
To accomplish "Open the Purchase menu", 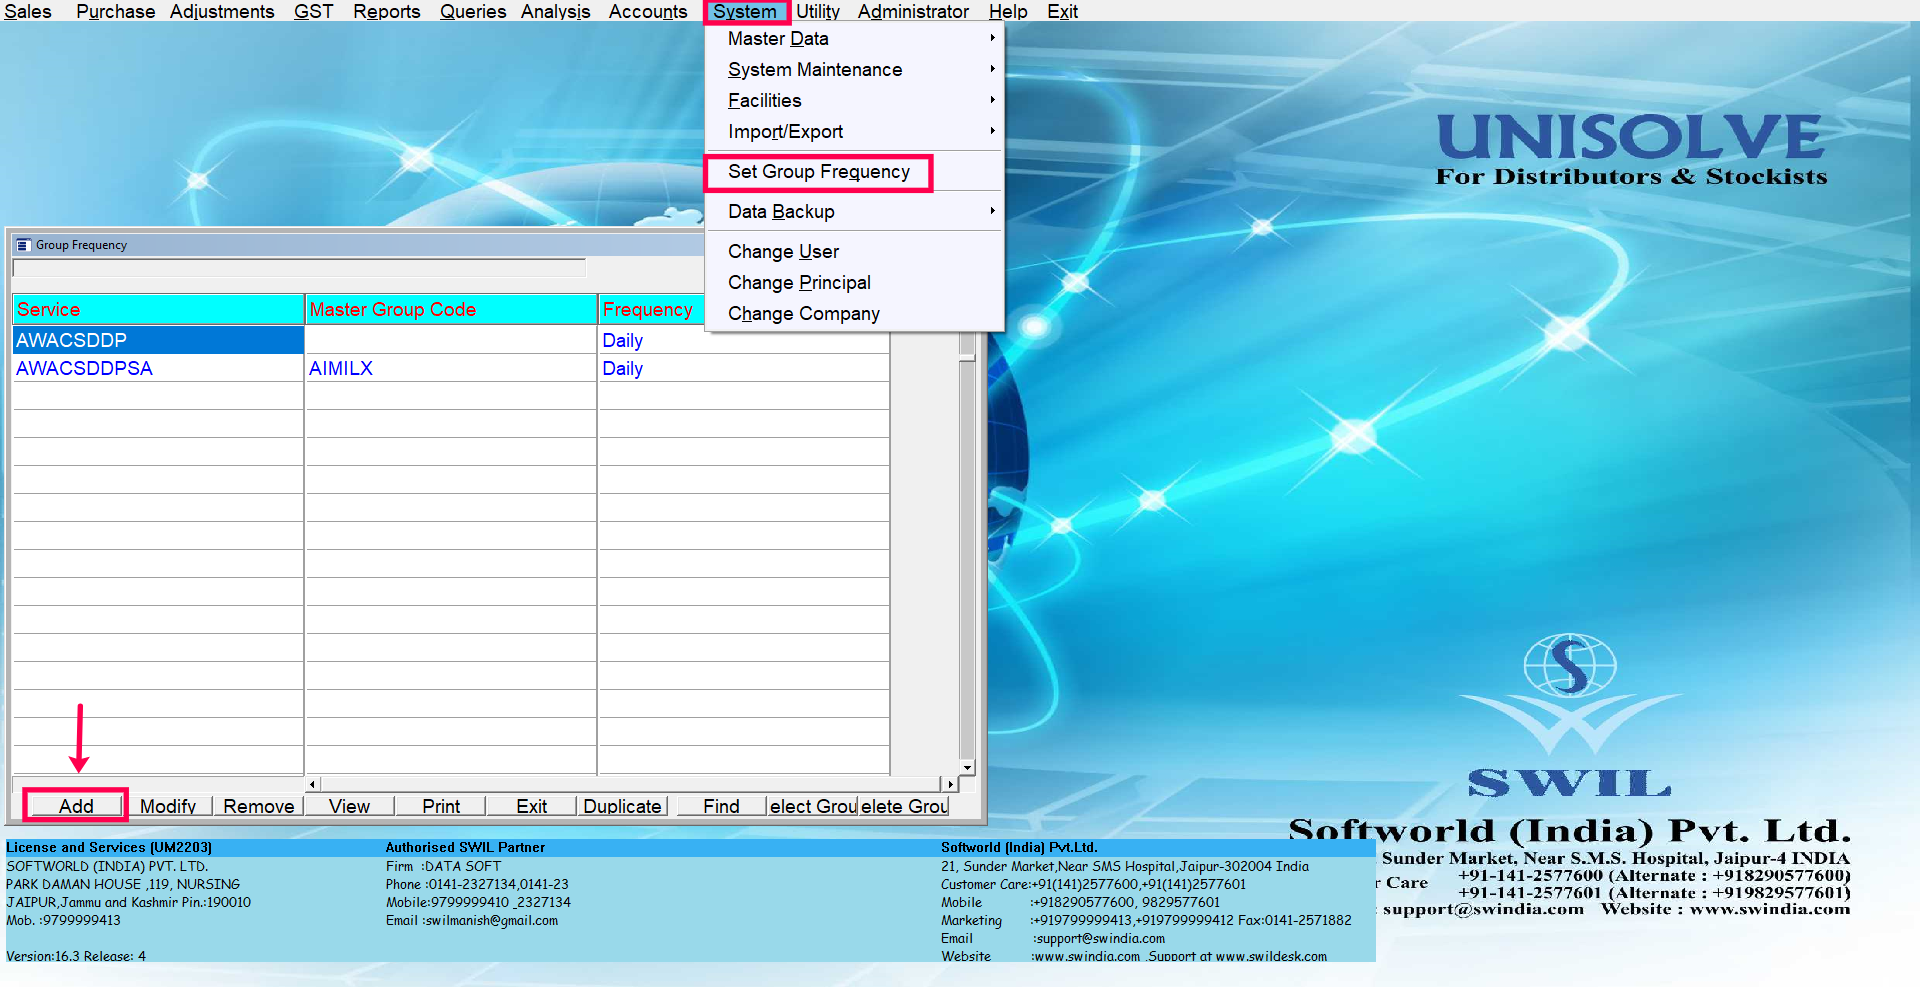I will (x=115, y=11).
